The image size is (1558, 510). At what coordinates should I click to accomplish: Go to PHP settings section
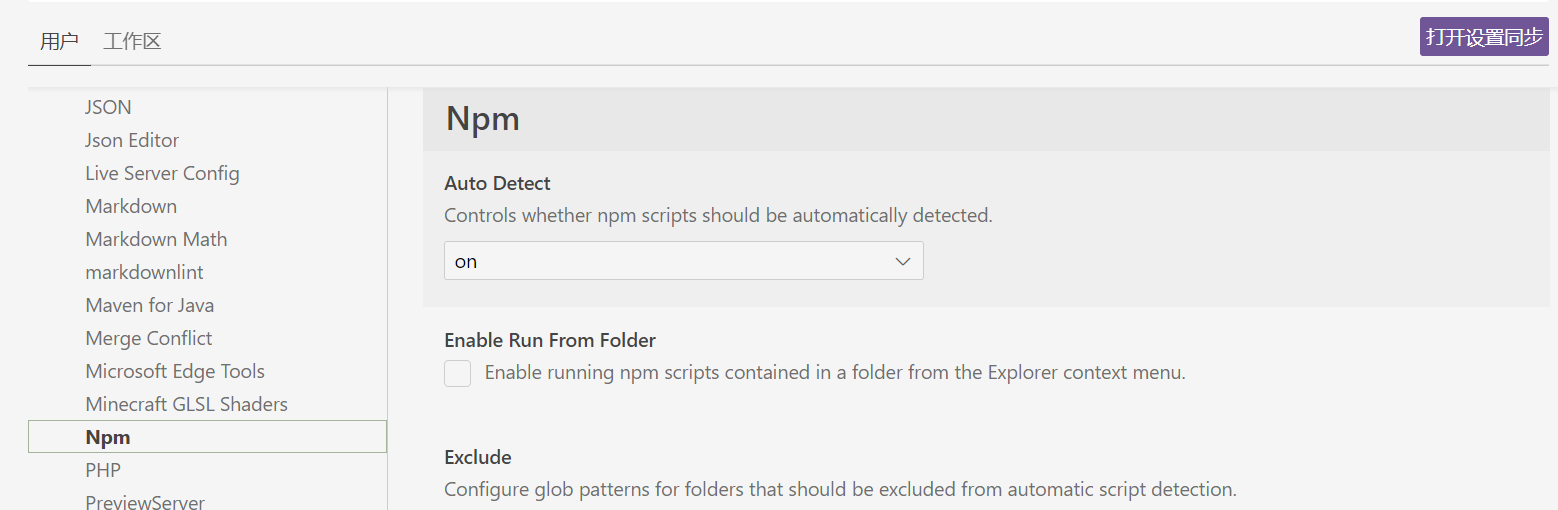pyautogui.click(x=103, y=470)
